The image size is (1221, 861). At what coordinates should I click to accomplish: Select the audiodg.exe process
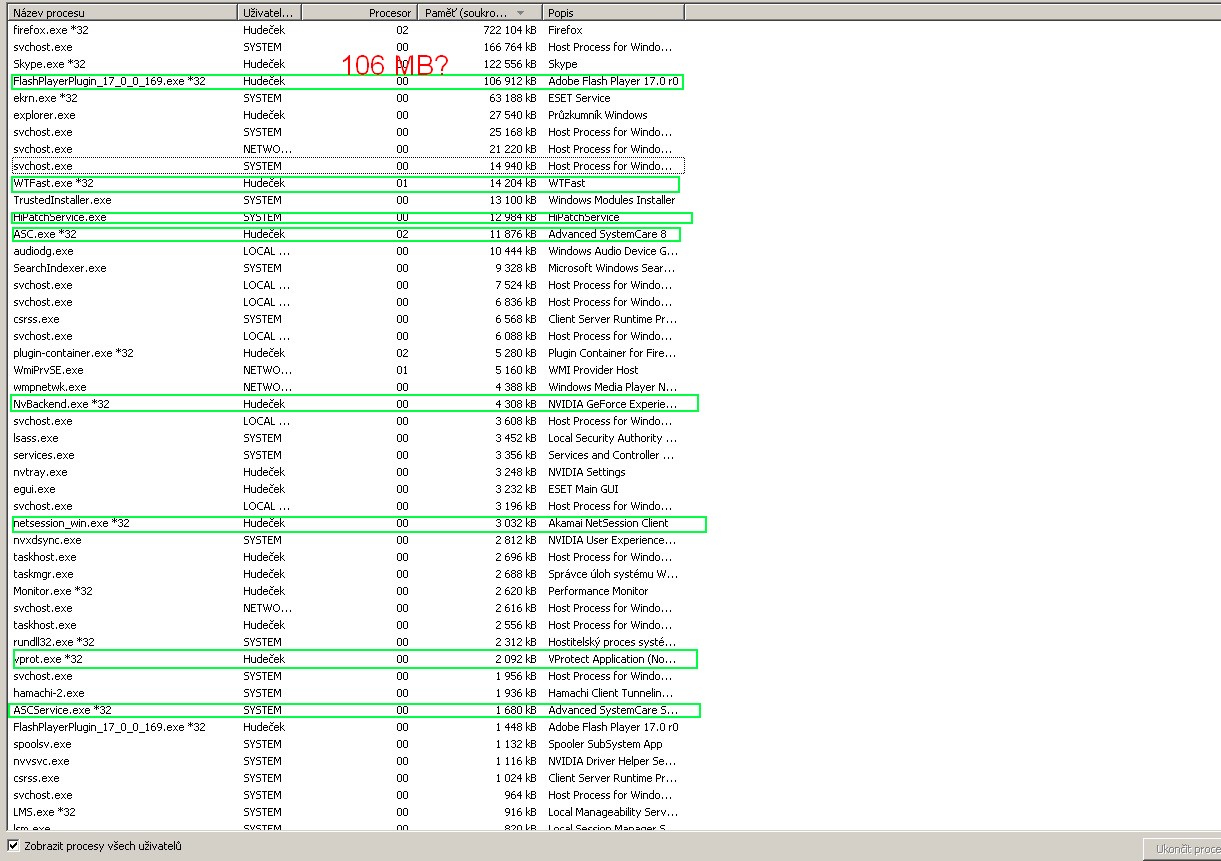[347, 251]
